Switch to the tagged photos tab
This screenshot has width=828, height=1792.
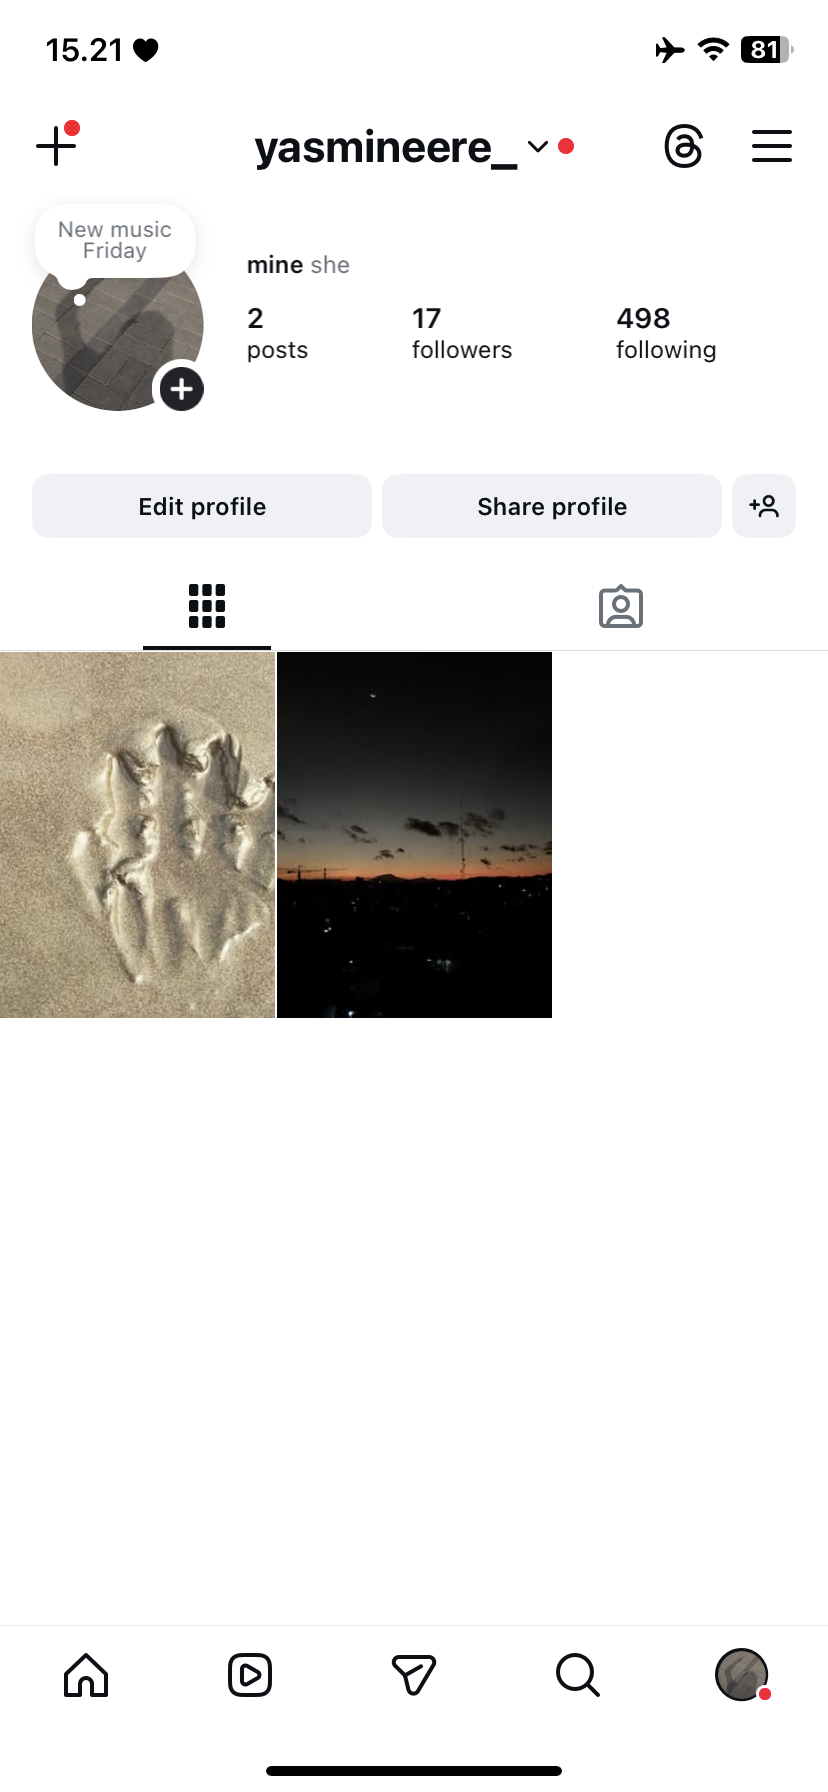click(x=621, y=606)
